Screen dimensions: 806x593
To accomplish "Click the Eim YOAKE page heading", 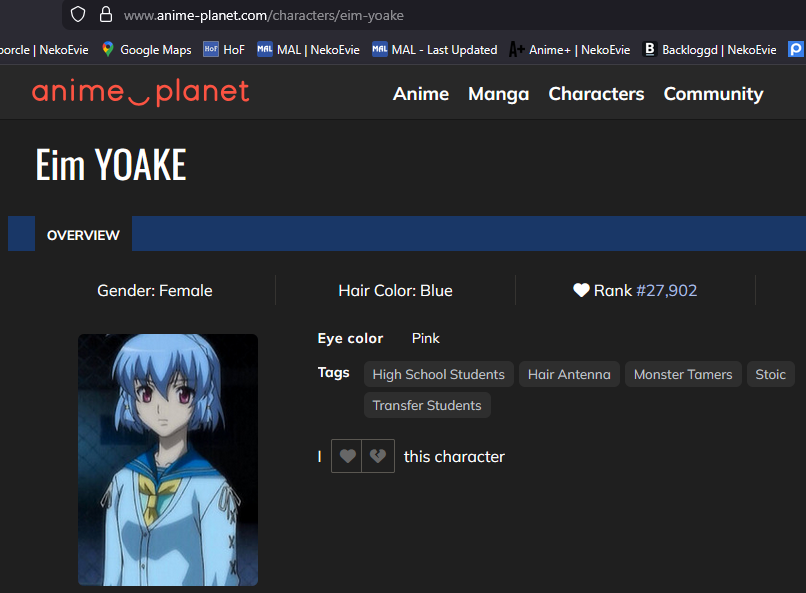I will tap(111, 164).
